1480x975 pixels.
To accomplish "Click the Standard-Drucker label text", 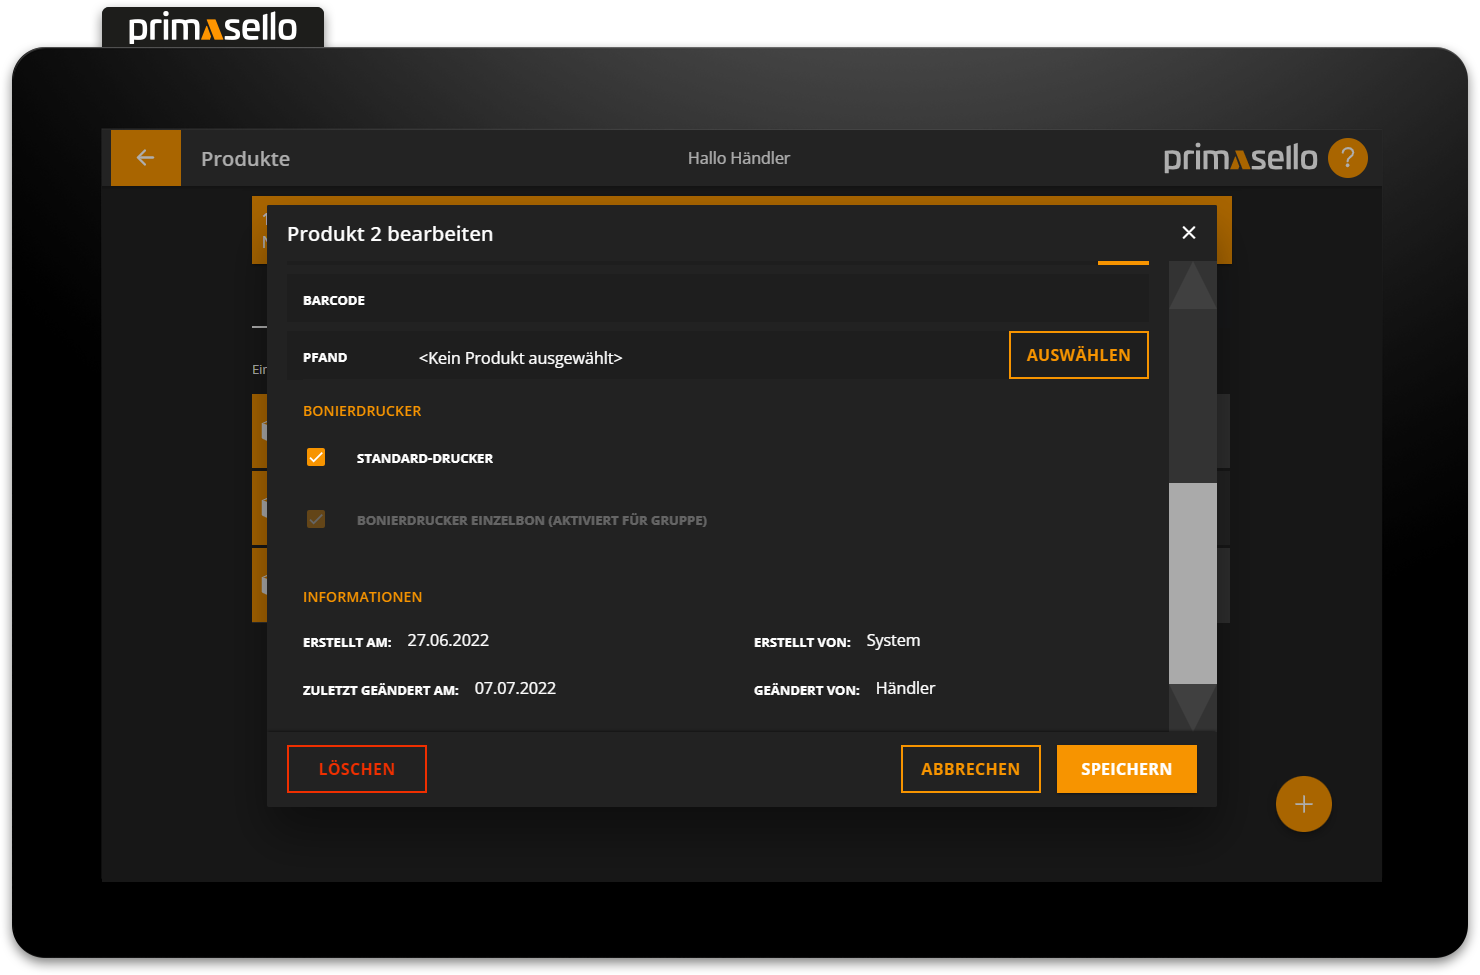I will point(424,458).
